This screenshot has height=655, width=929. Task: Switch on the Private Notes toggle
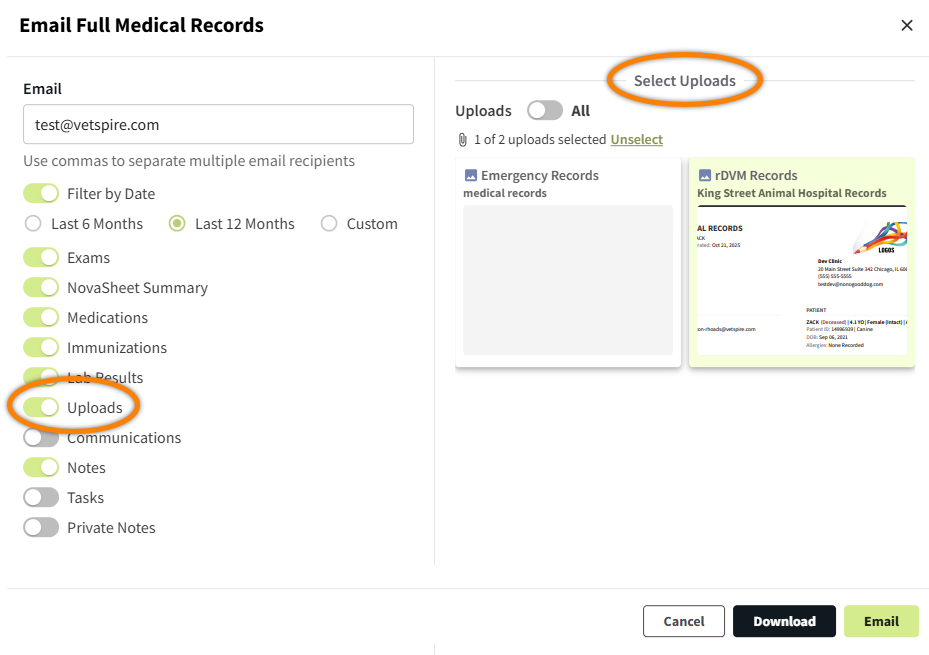[41, 528]
